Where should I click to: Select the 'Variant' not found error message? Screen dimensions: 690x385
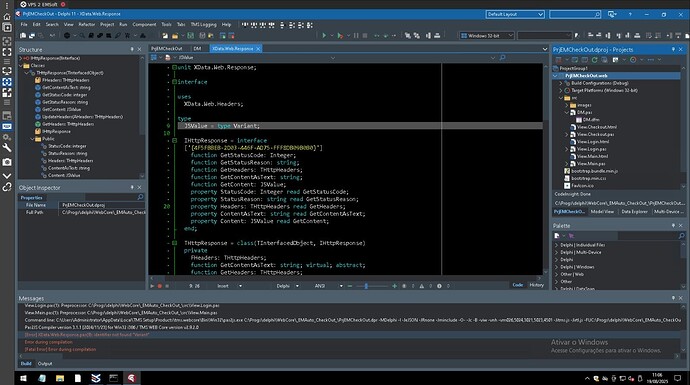click(87, 335)
